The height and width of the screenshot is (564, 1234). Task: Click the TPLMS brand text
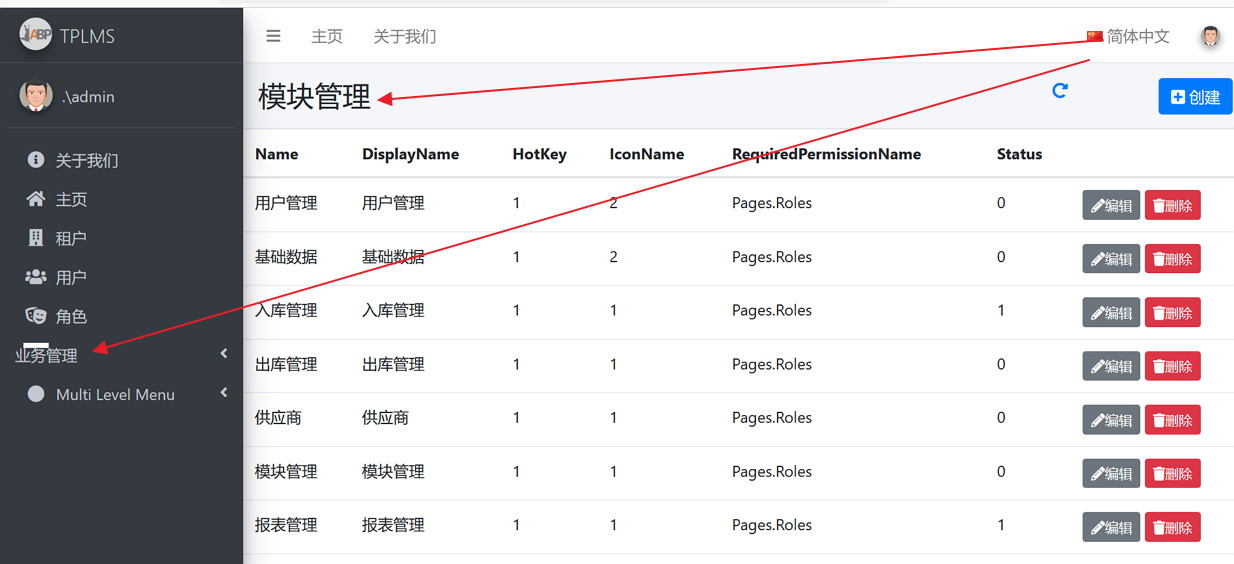pos(87,36)
